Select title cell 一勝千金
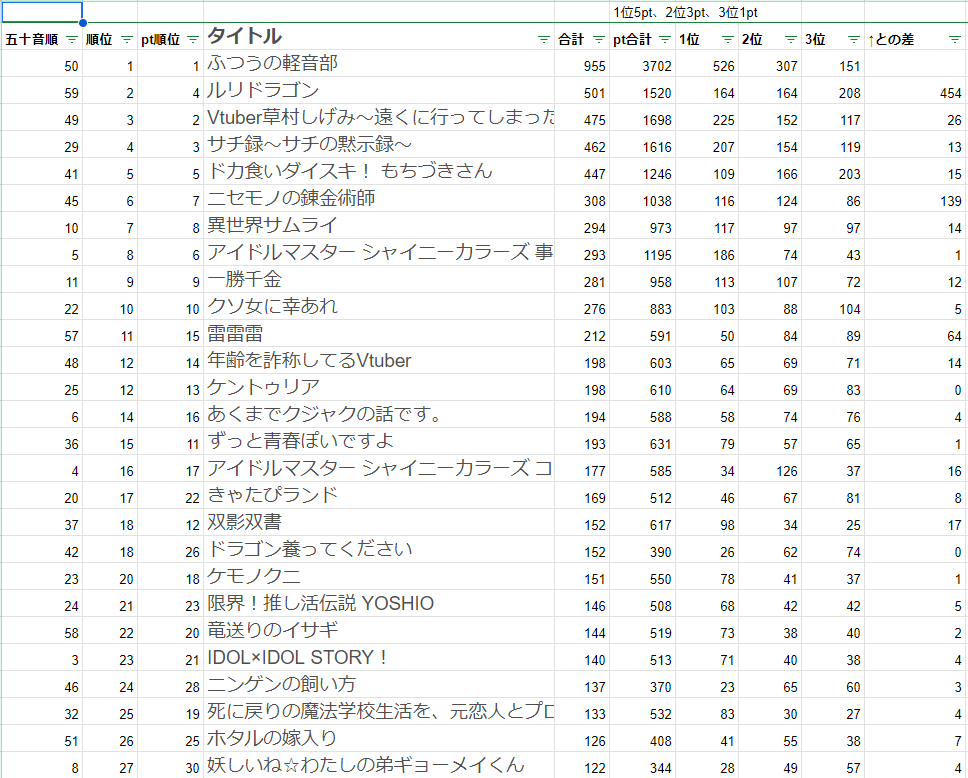Viewport: 968px width, 778px height. [378, 280]
